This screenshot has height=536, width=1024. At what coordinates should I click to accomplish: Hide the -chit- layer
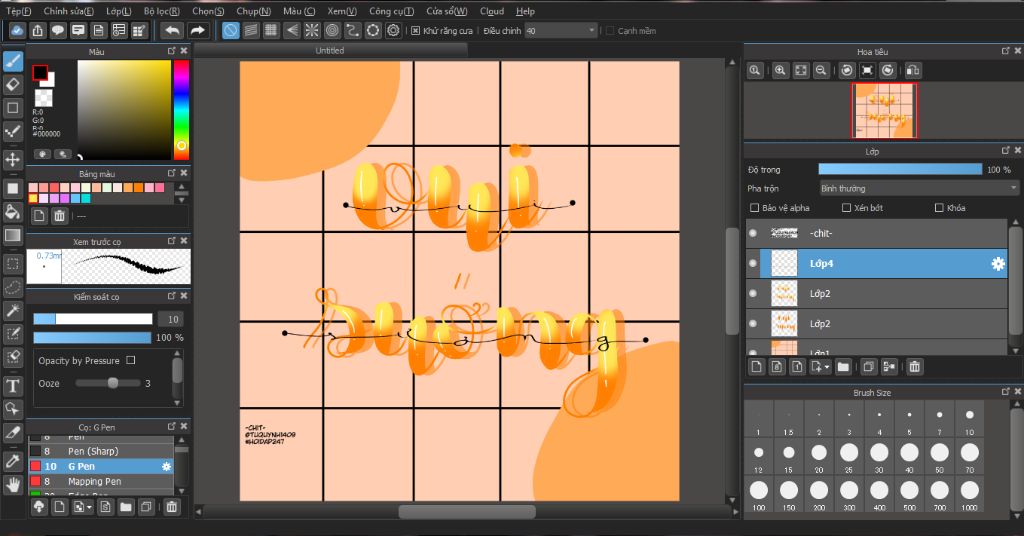tap(753, 233)
